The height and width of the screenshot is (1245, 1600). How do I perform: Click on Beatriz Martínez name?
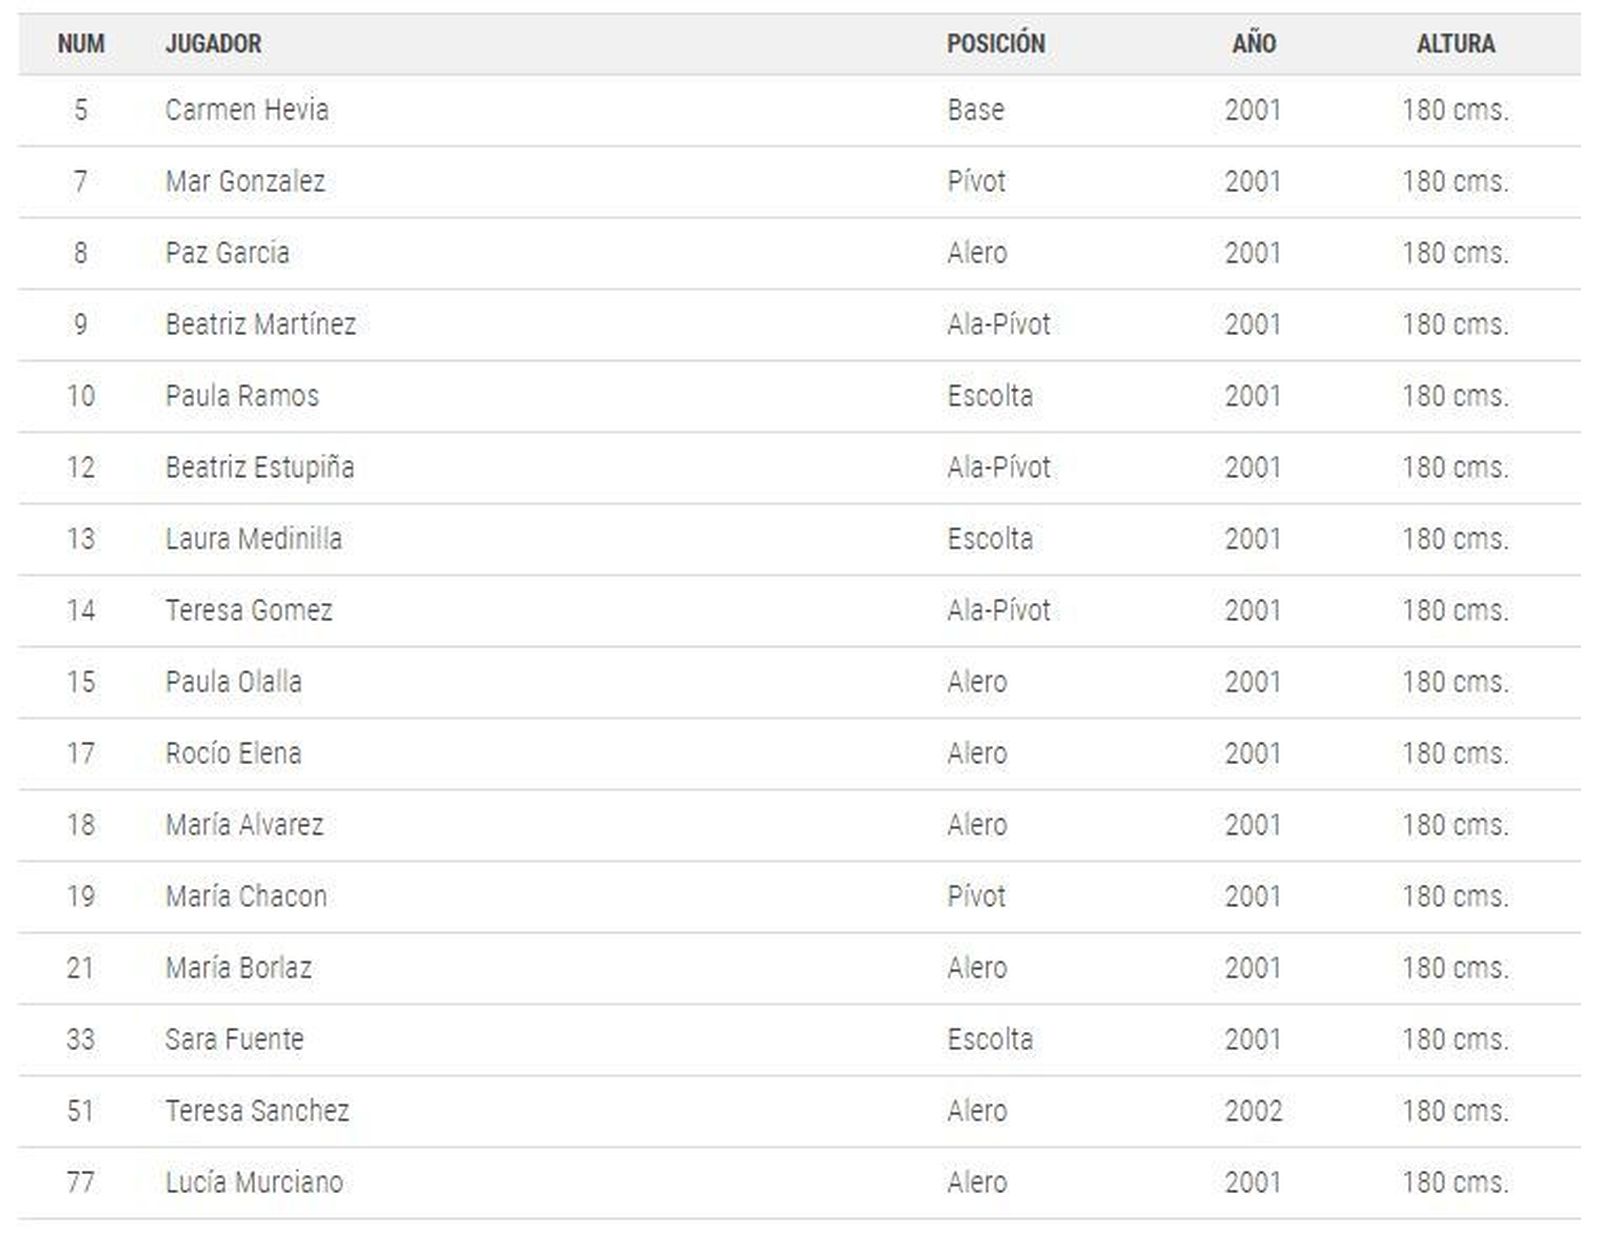[260, 325]
